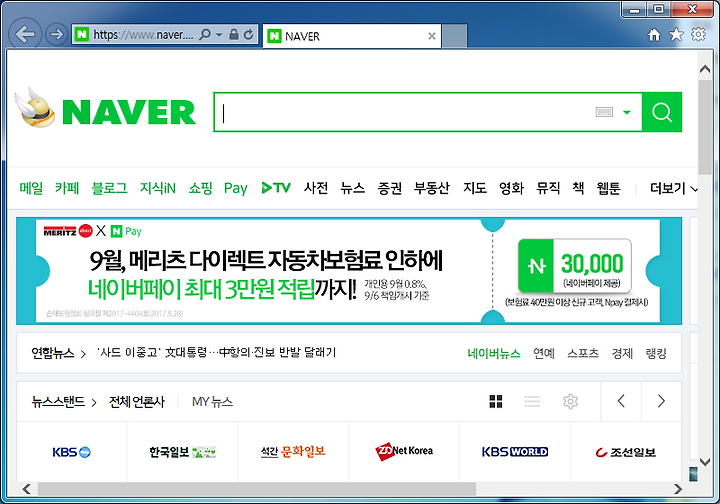The height and width of the screenshot is (504, 720).
Task: Select 스포츠 news tab
Action: 583,353
